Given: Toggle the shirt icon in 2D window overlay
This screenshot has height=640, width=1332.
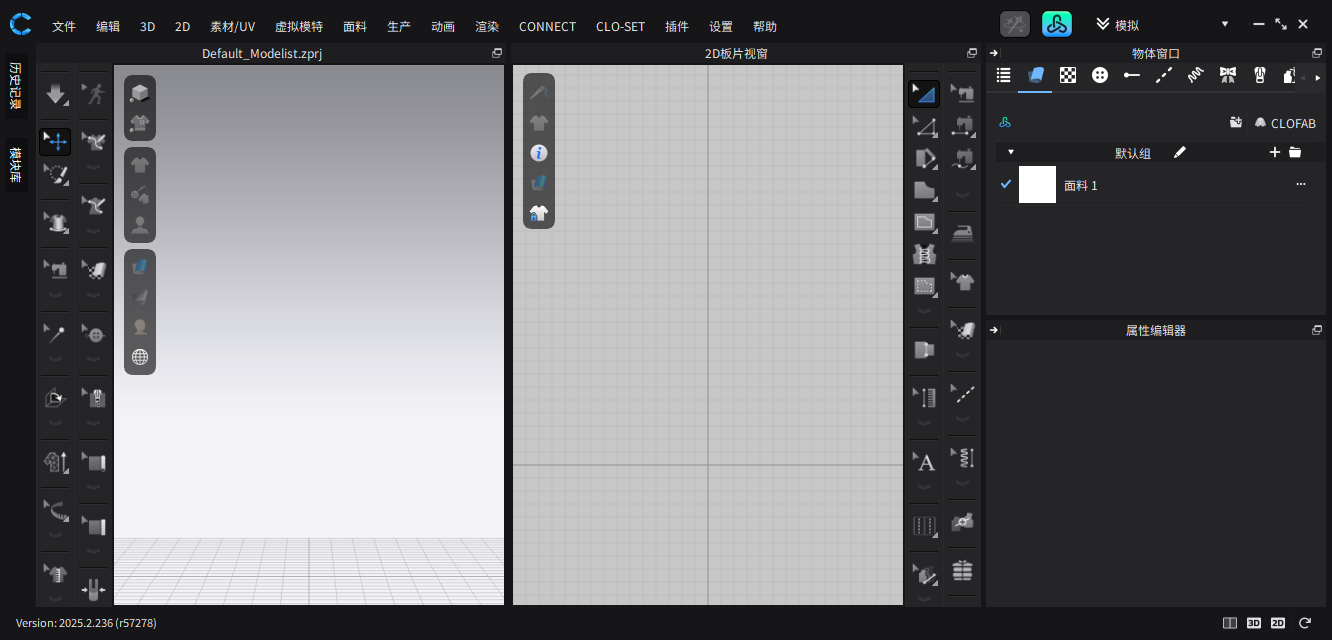Looking at the screenshot, I should [539, 123].
